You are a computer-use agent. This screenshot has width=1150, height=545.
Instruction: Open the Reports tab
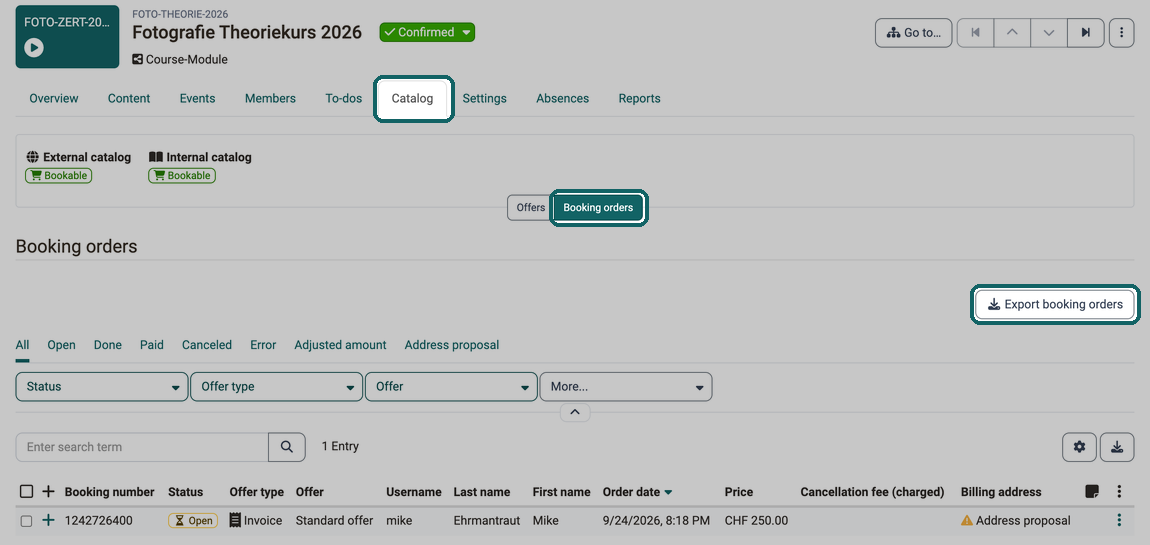tap(640, 98)
